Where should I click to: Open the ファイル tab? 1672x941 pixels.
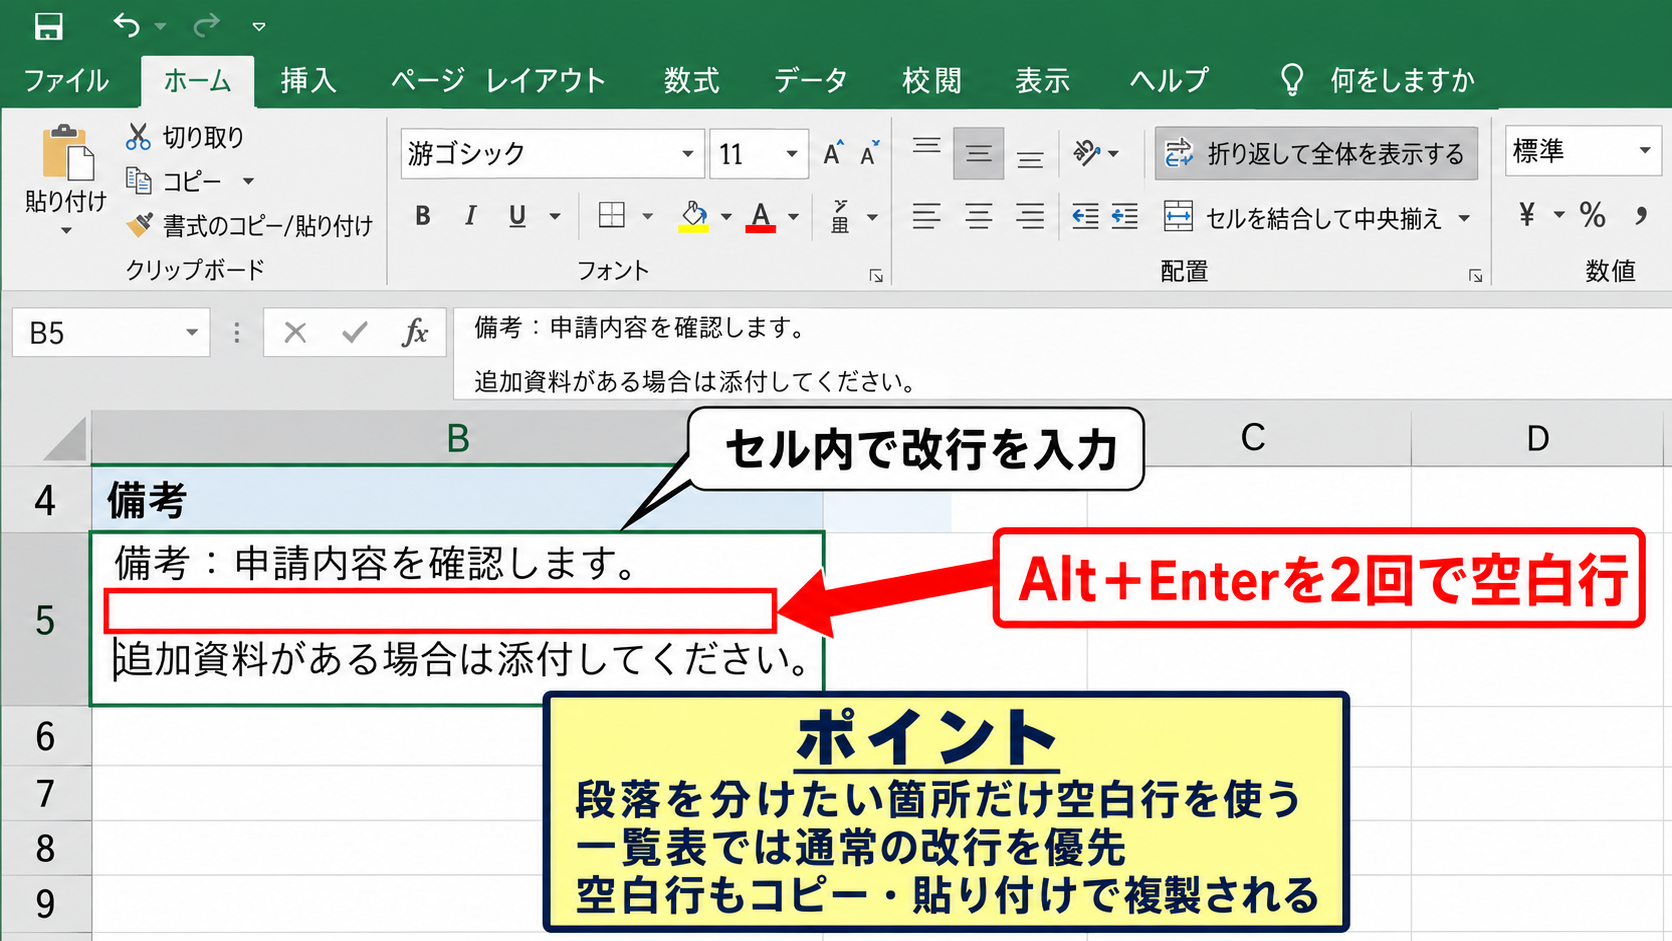[66, 80]
